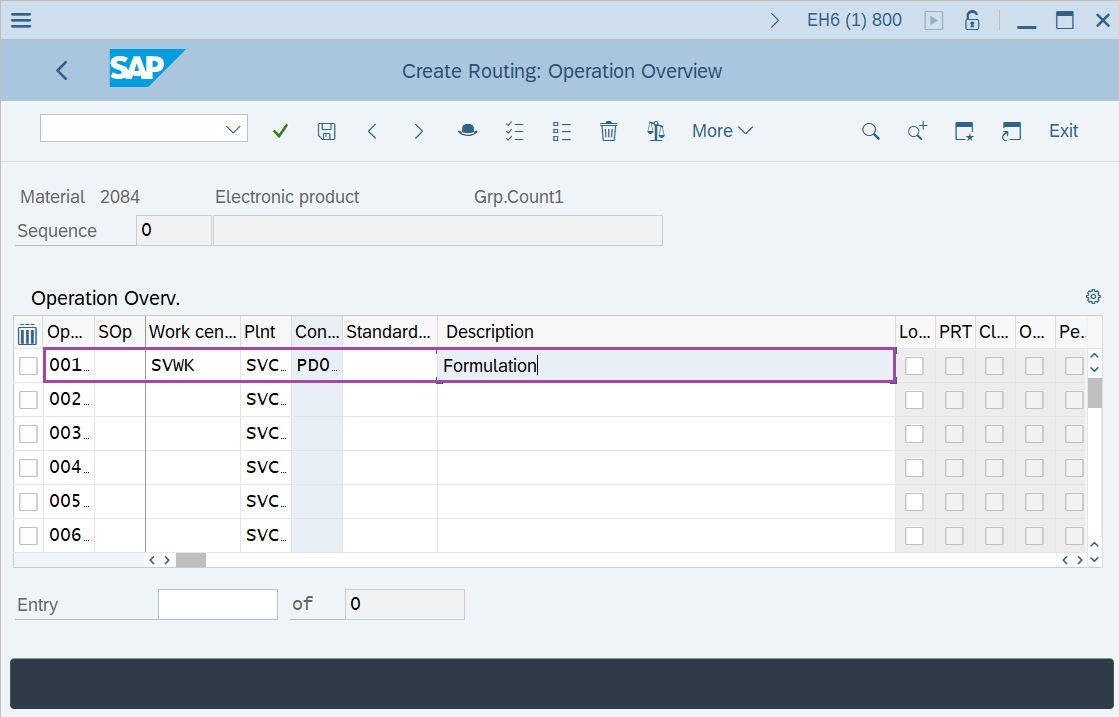Expand the SAP hamburger menu
The height and width of the screenshot is (717, 1119).
click(20, 19)
